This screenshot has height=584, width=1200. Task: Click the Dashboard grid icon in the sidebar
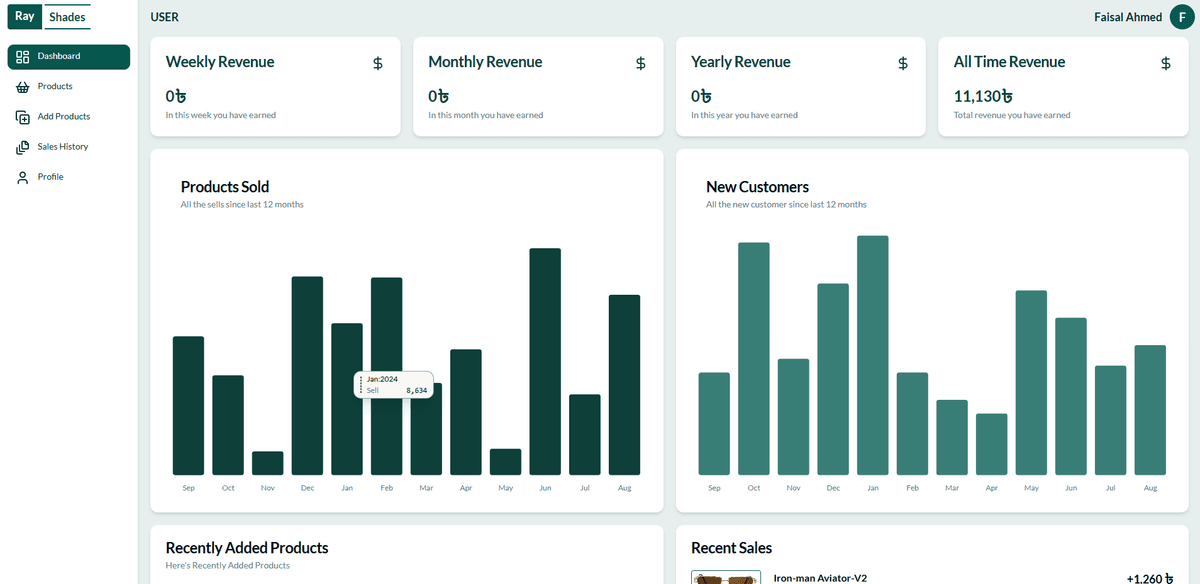point(23,56)
